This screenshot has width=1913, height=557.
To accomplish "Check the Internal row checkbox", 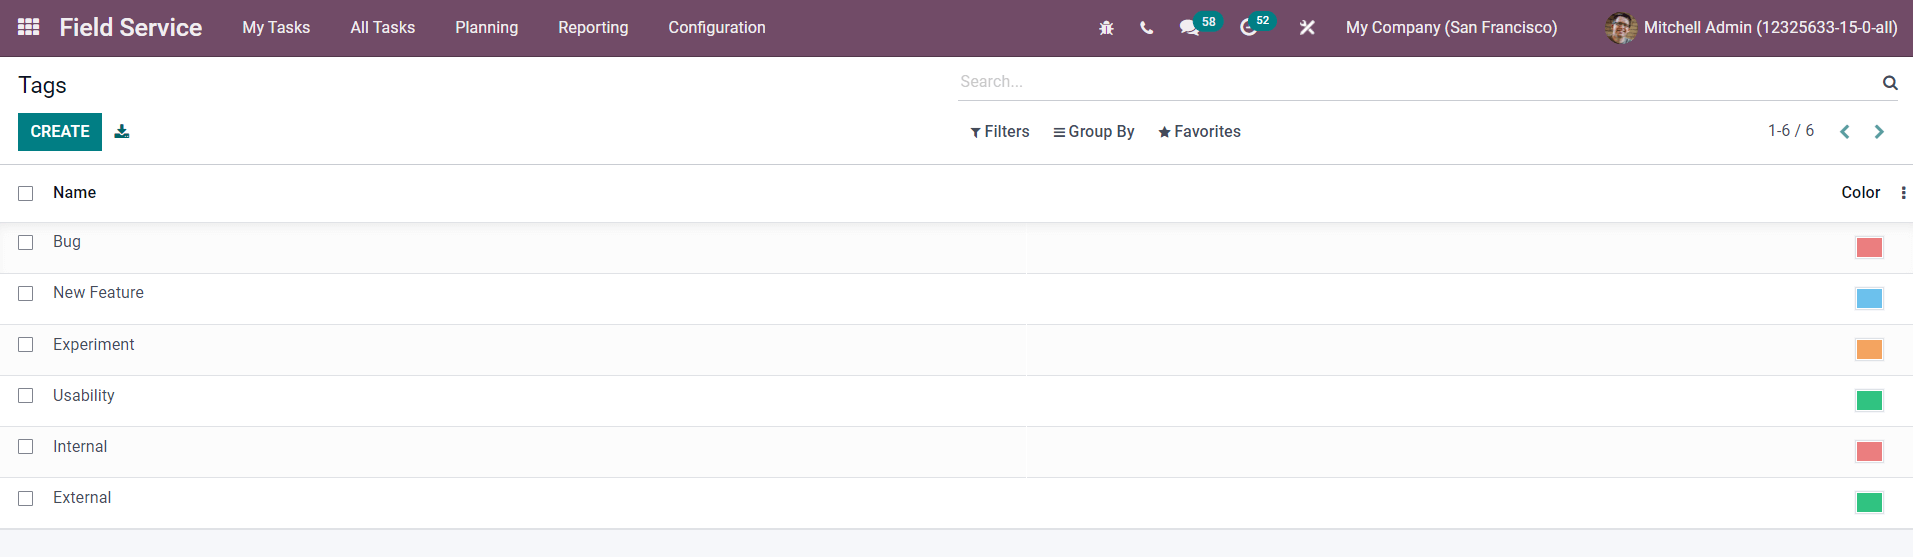I will [x=26, y=447].
